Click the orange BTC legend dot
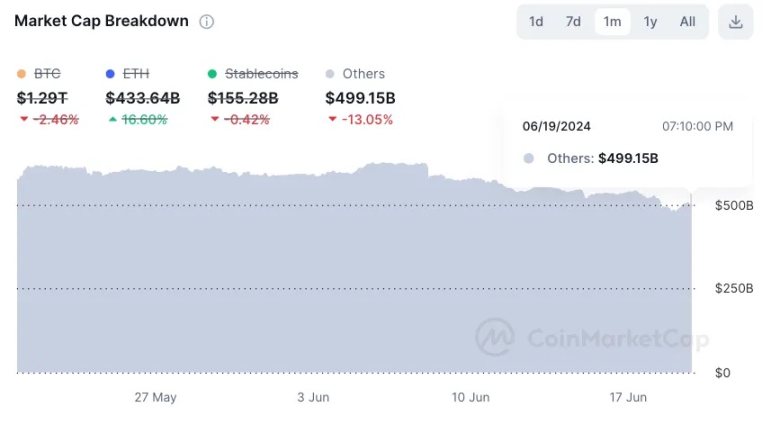Viewport: 771px width, 425px height. 22,74
